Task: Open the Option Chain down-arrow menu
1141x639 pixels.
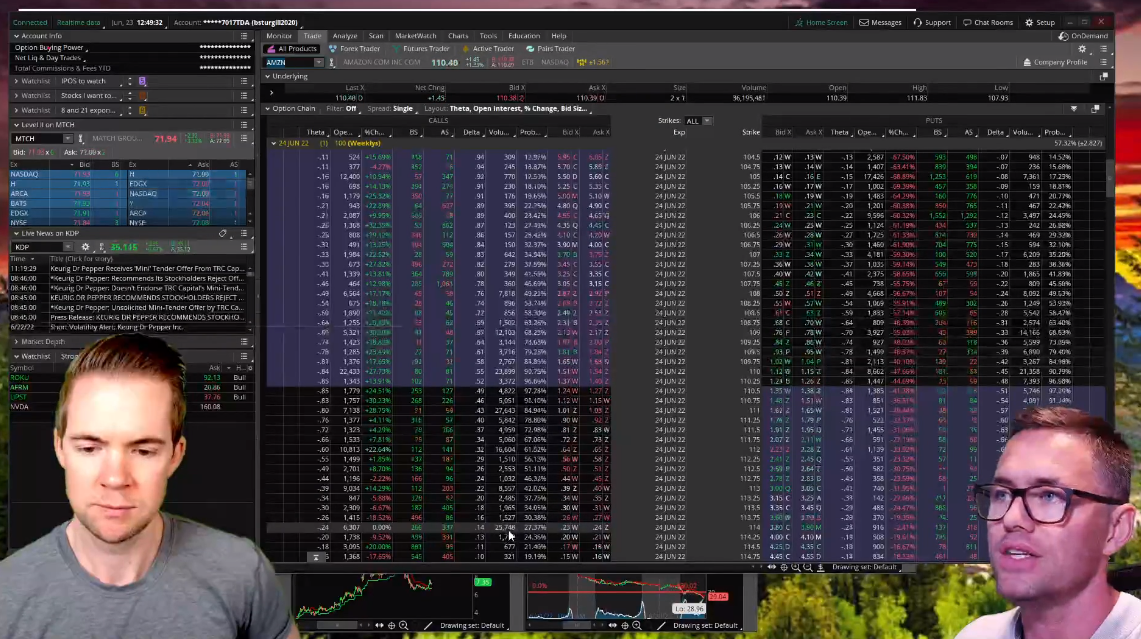Action: (1074, 108)
